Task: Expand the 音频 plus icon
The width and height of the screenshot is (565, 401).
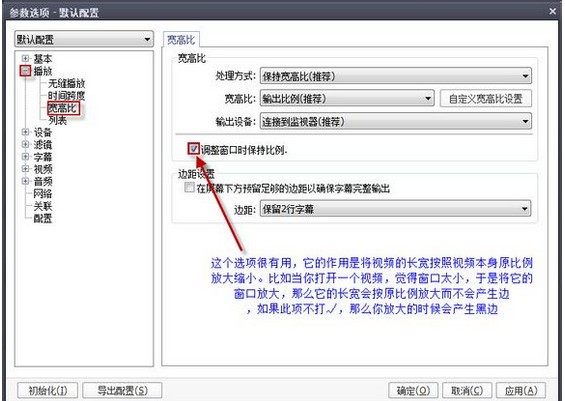Action: (25, 181)
